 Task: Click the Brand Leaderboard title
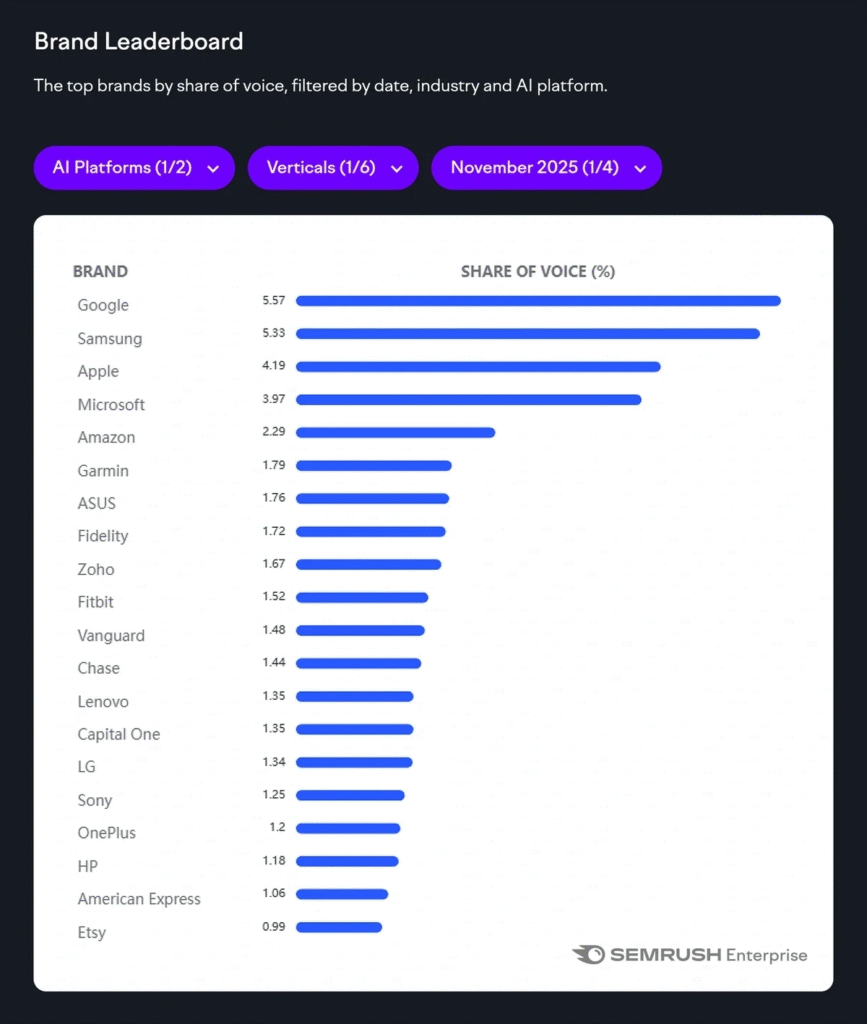tap(139, 42)
